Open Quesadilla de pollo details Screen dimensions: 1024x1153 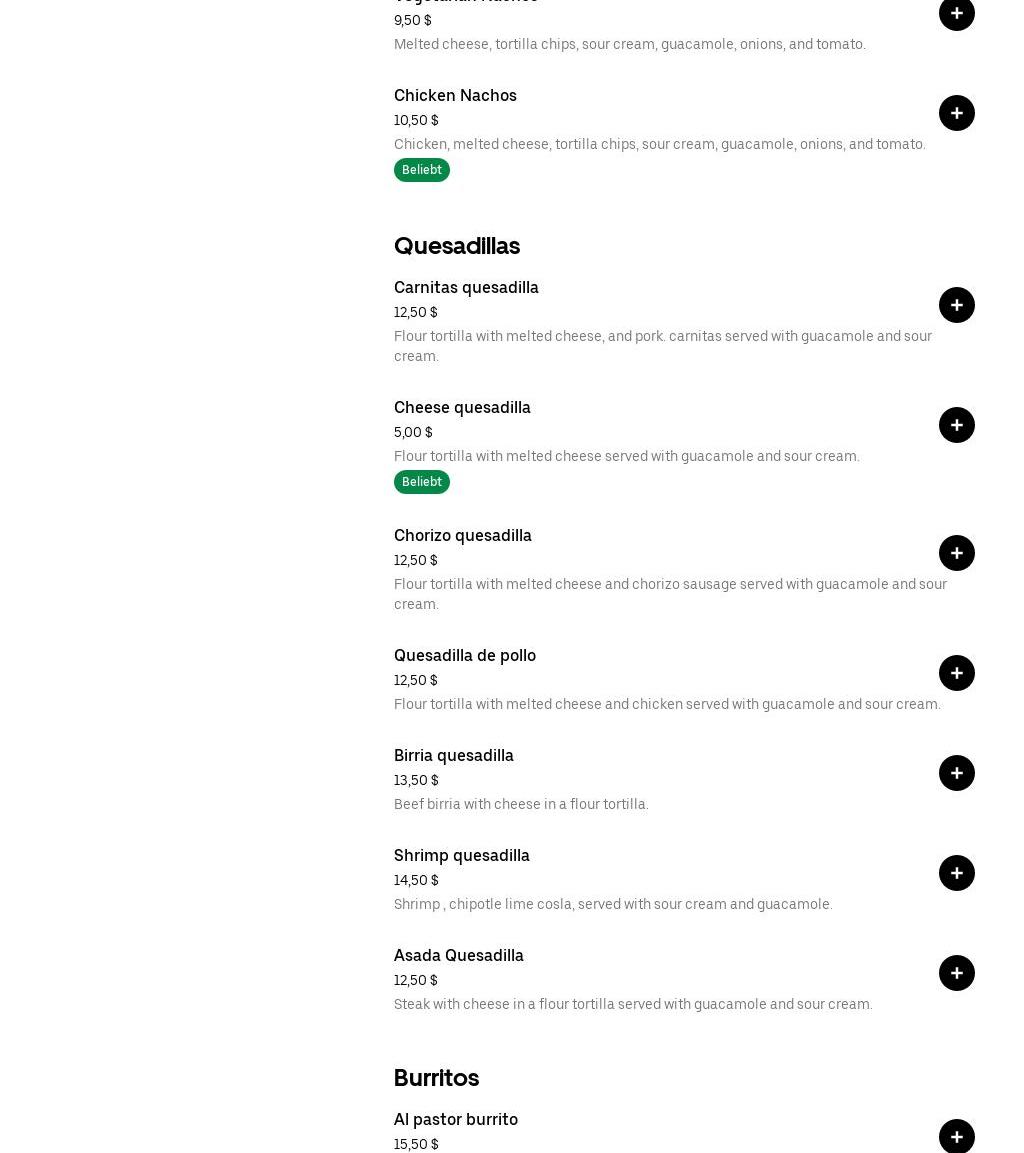pyautogui.click(x=465, y=655)
